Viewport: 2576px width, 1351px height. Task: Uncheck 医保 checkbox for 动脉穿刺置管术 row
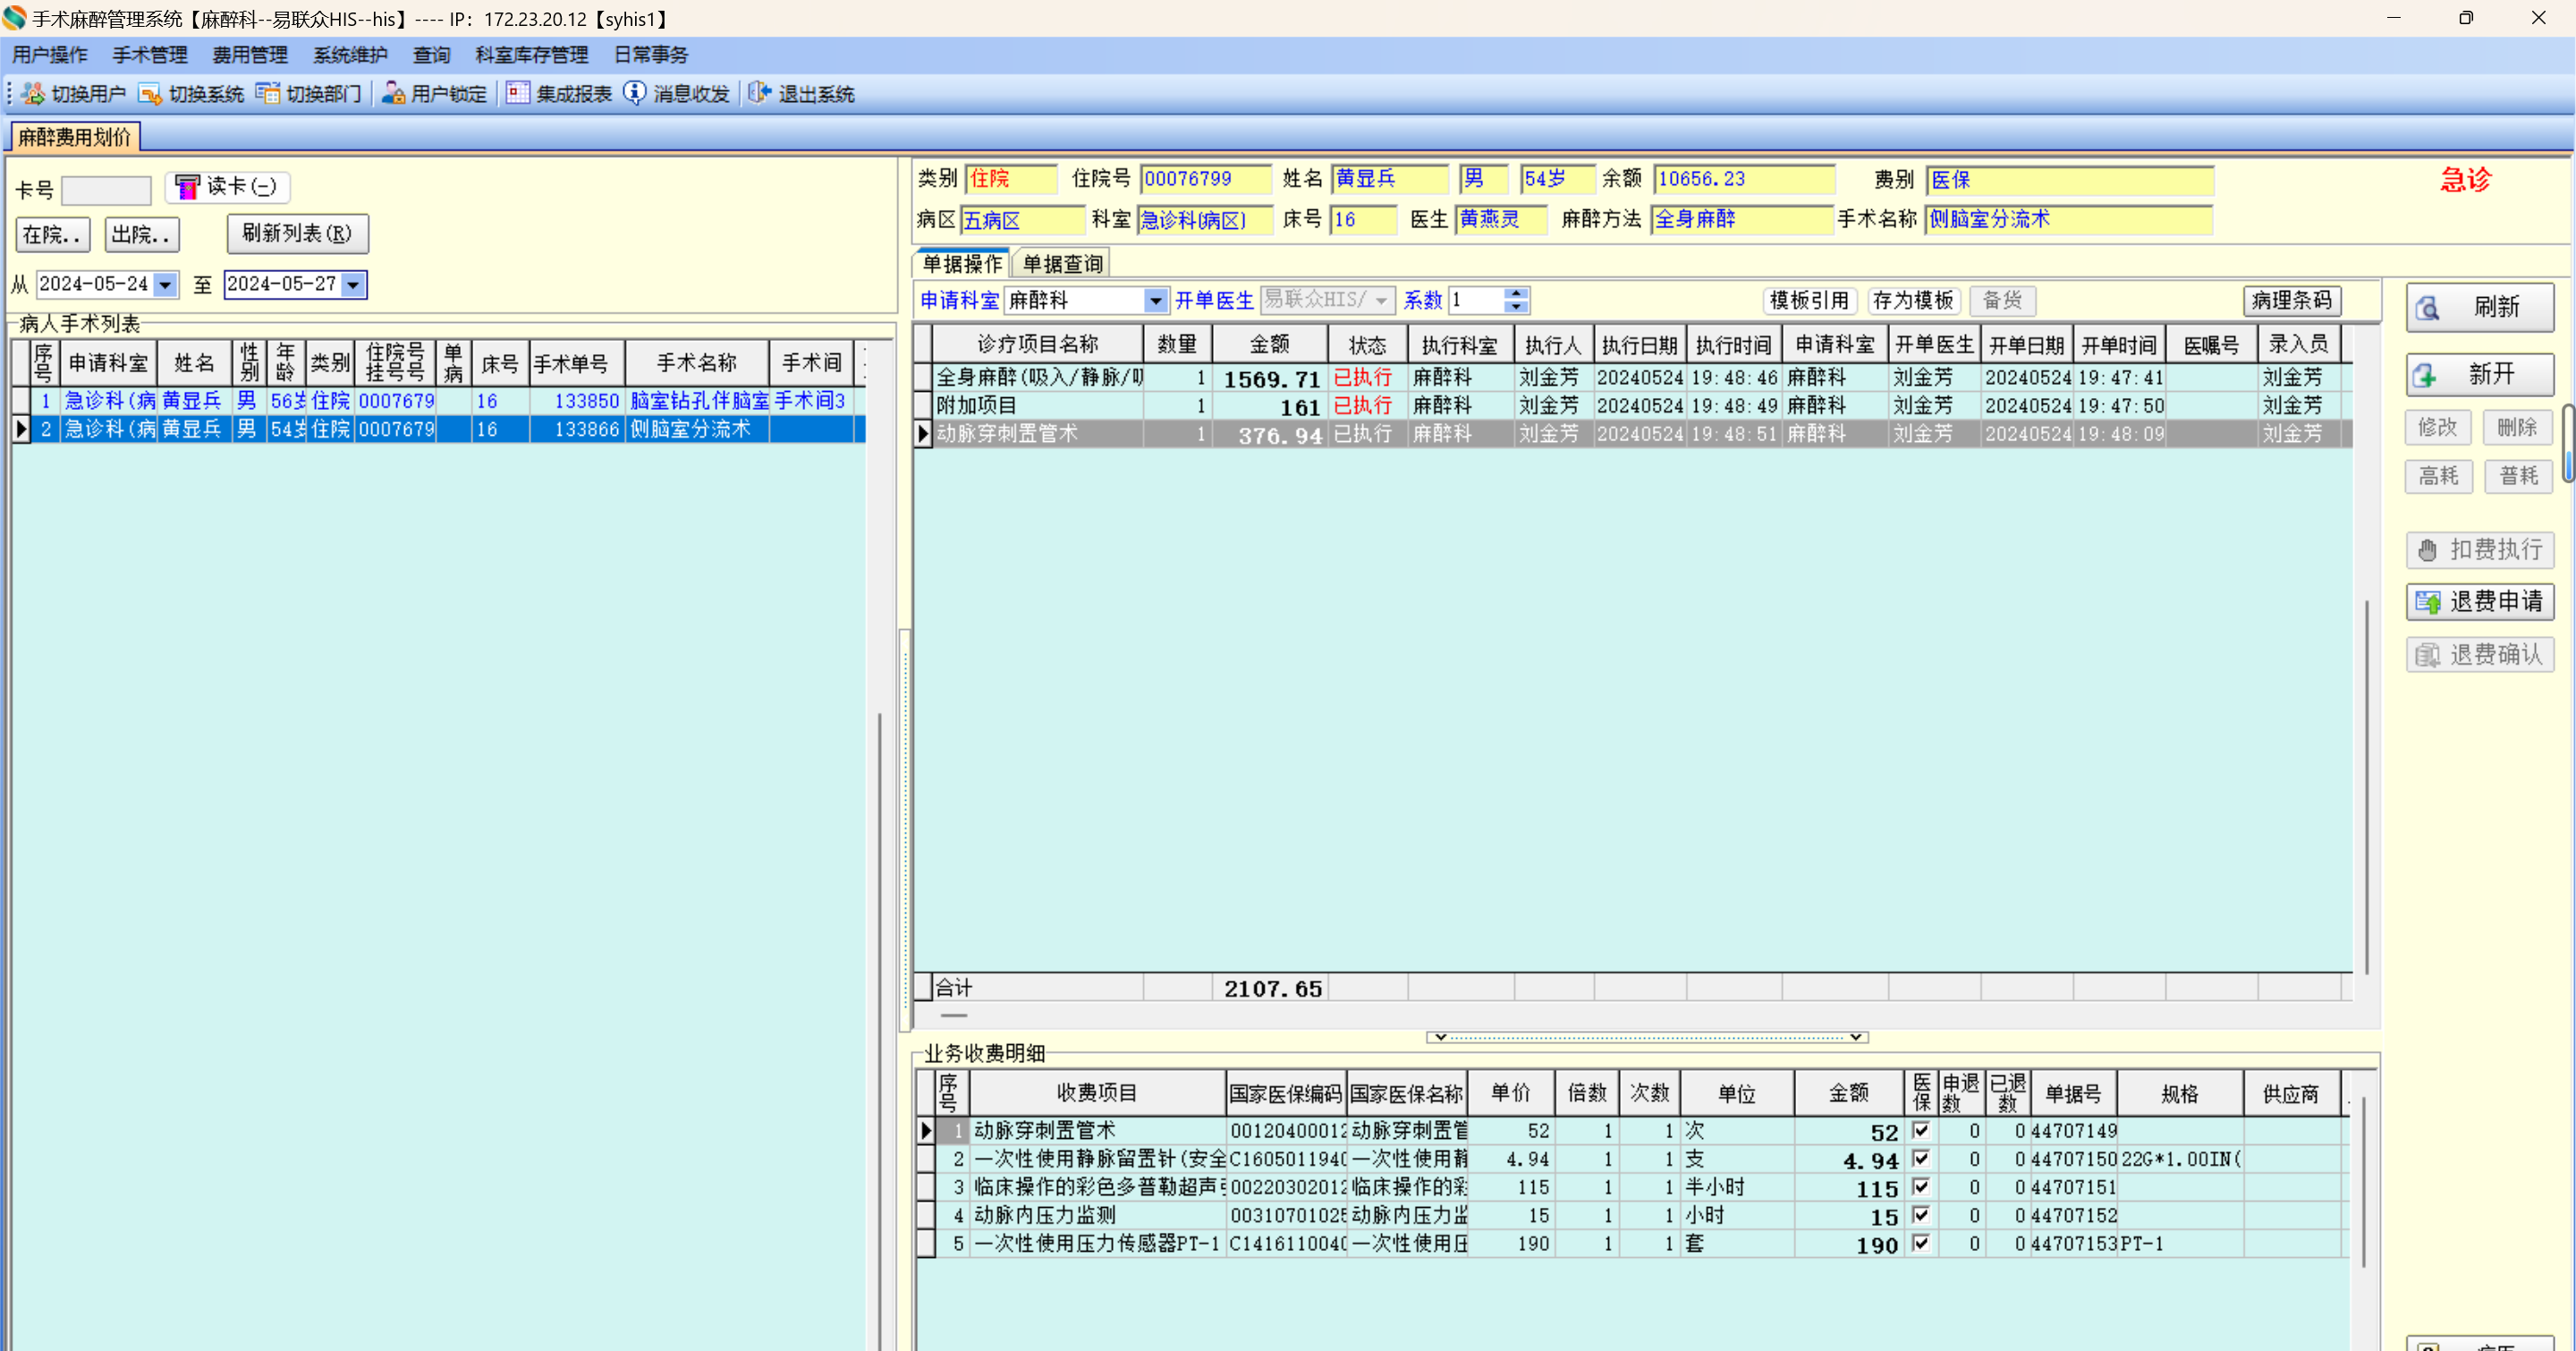tap(1920, 1130)
